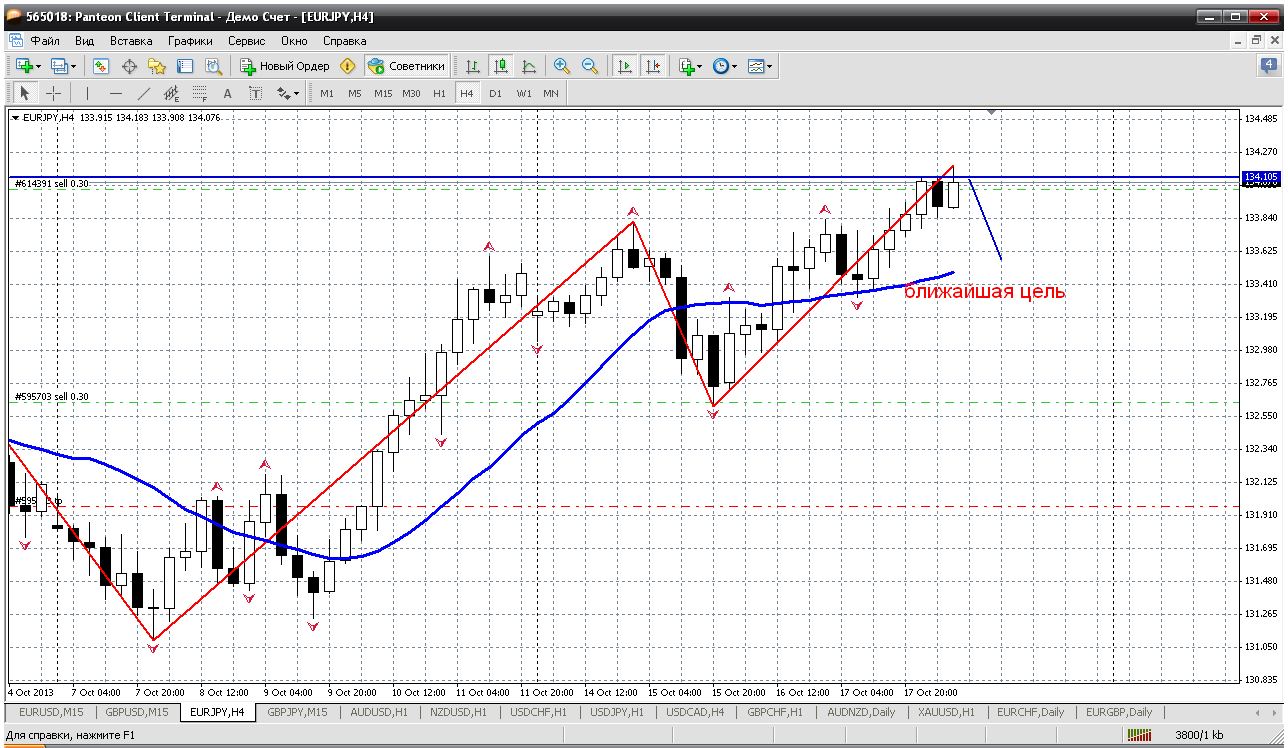
Task: Open the Графики menu
Action: [190, 41]
